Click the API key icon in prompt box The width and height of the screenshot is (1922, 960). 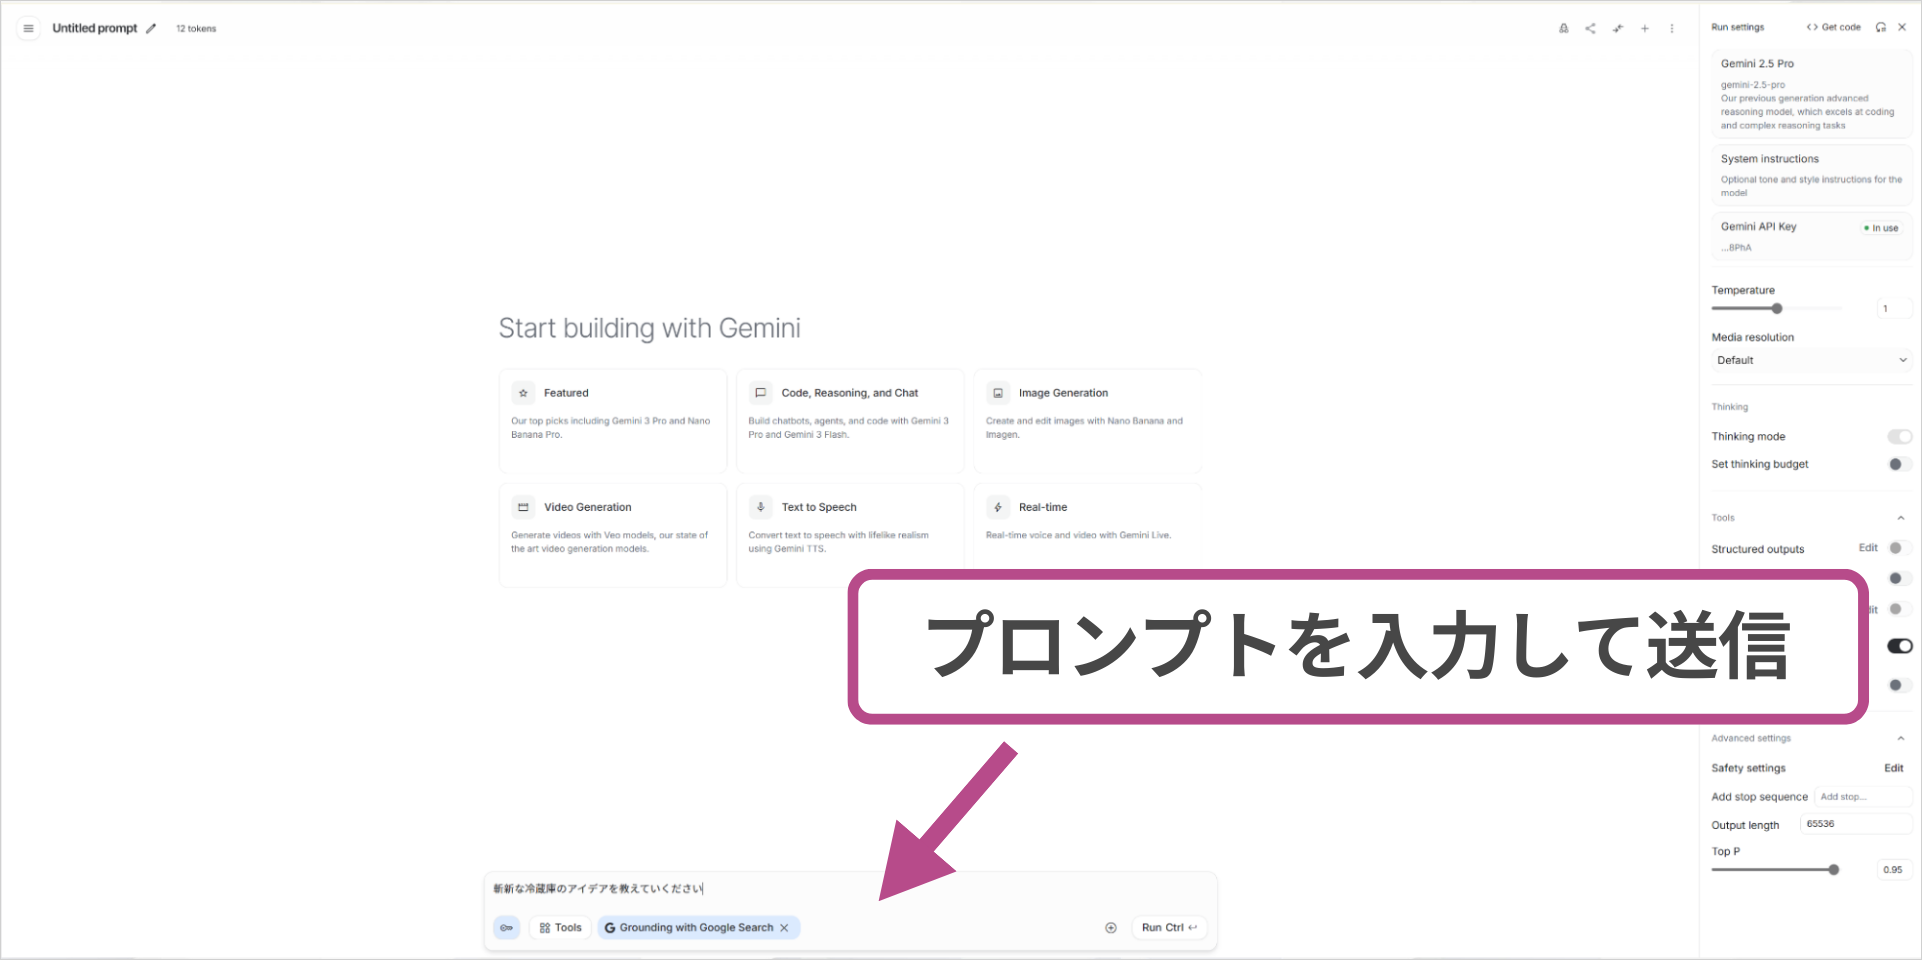pos(507,928)
